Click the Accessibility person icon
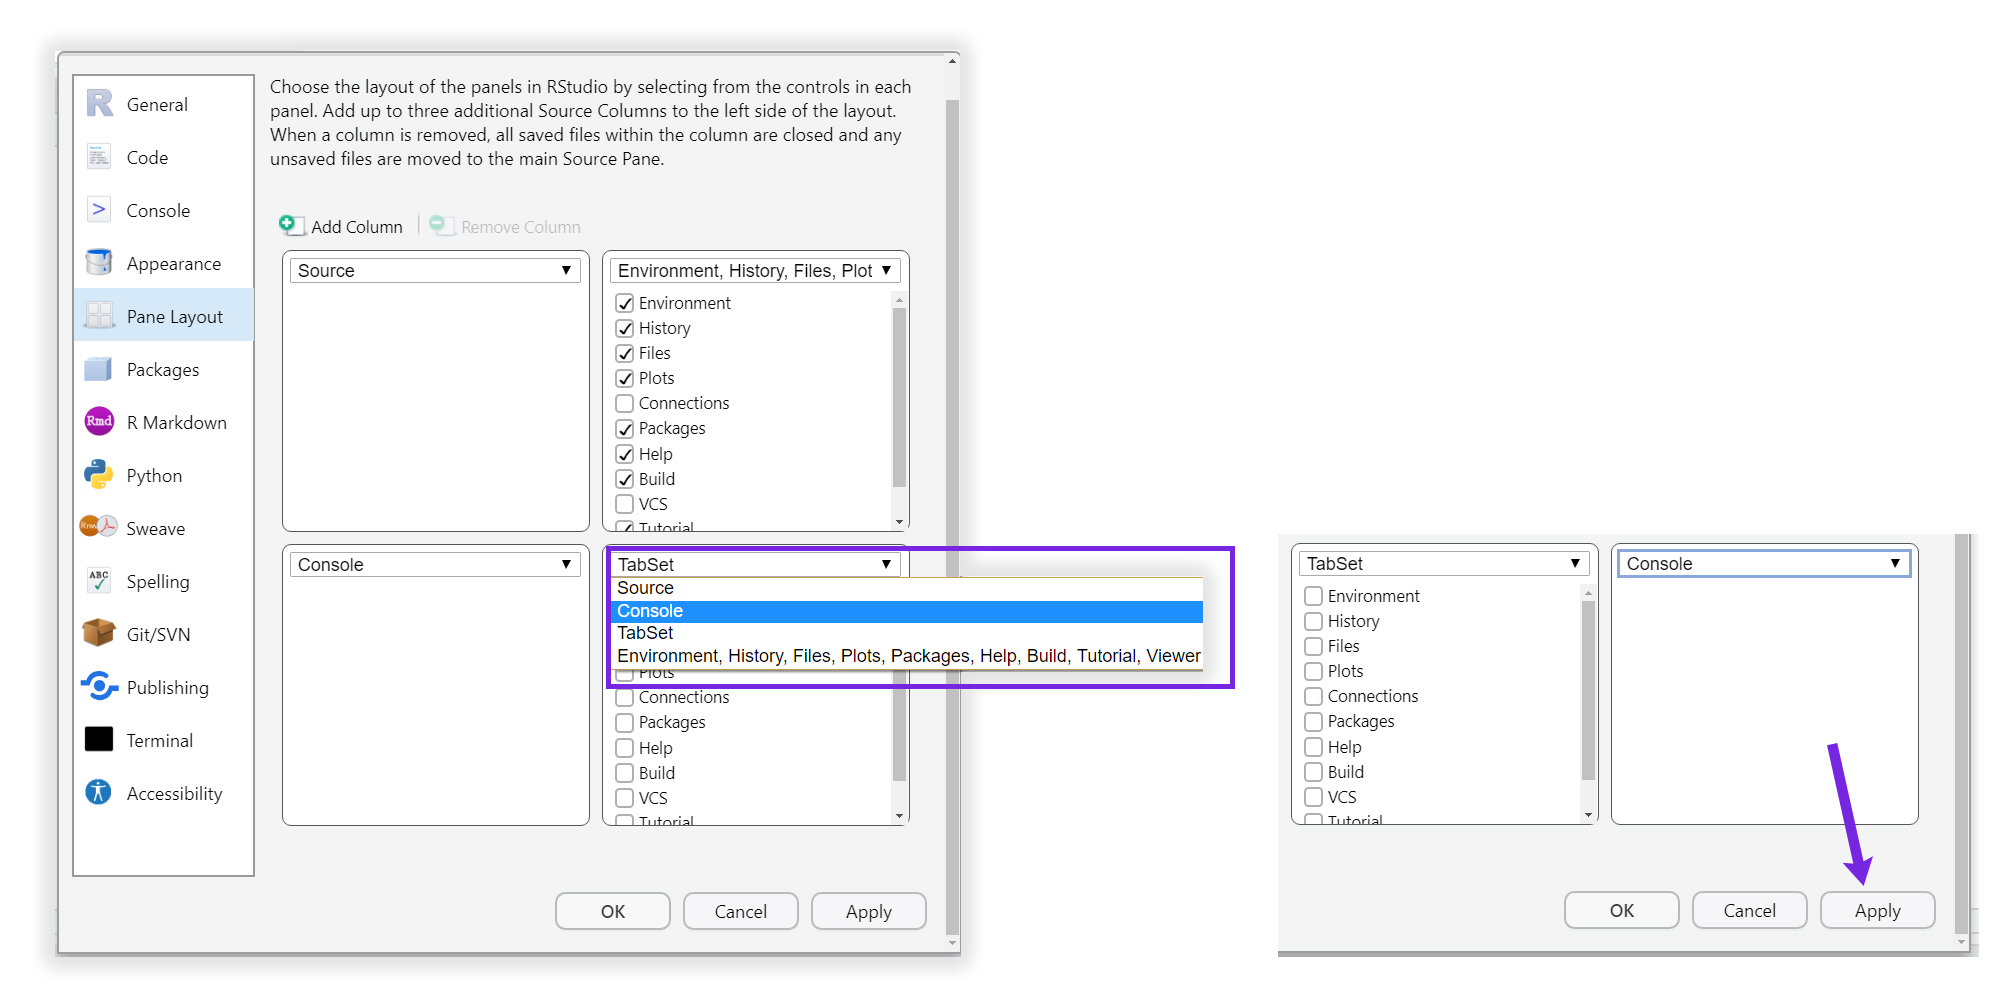The height and width of the screenshot is (1006, 2000). click(x=99, y=792)
